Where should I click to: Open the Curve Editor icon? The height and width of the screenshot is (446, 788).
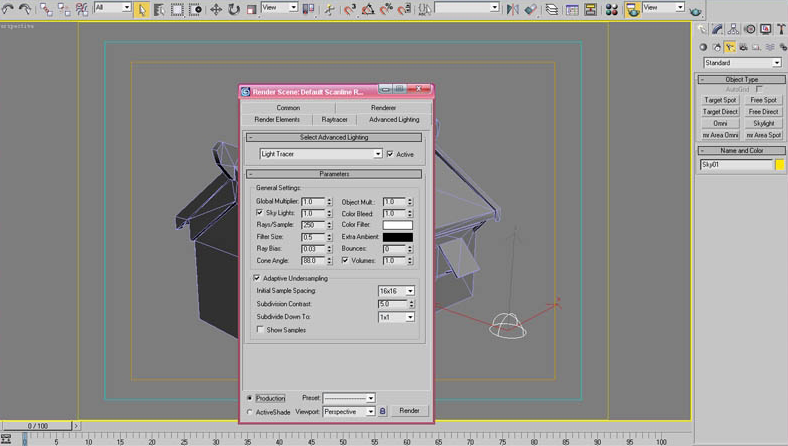coord(572,9)
